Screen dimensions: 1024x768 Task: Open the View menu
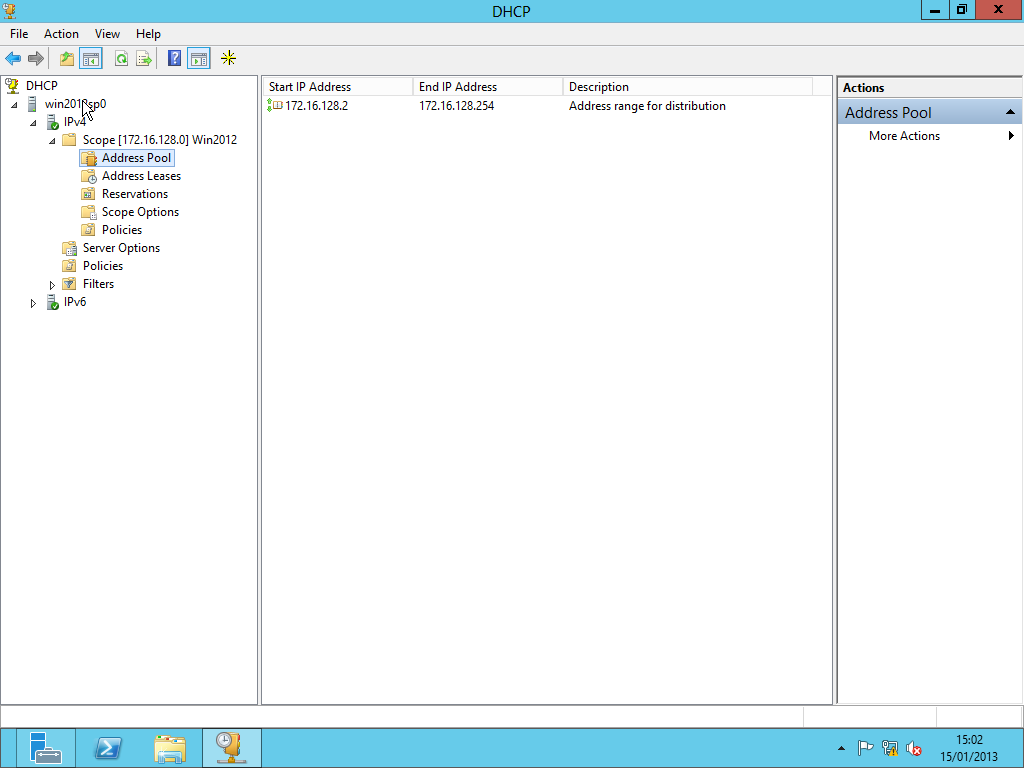pyautogui.click(x=107, y=34)
